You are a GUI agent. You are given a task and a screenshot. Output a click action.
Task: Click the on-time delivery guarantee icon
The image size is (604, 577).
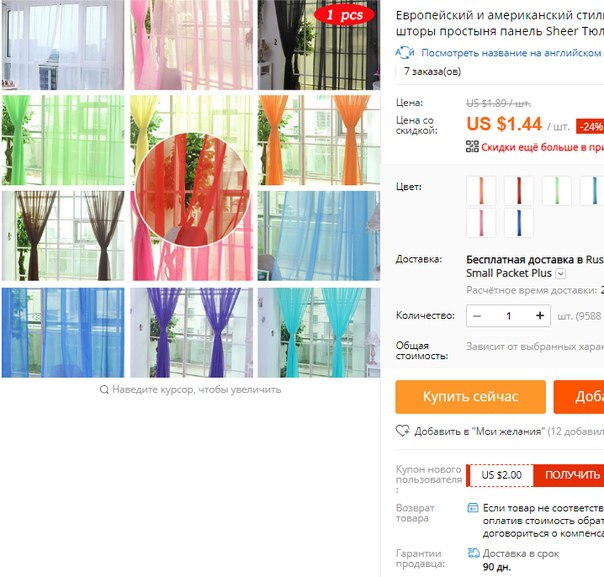pyautogui.click(x=473, y=553)
